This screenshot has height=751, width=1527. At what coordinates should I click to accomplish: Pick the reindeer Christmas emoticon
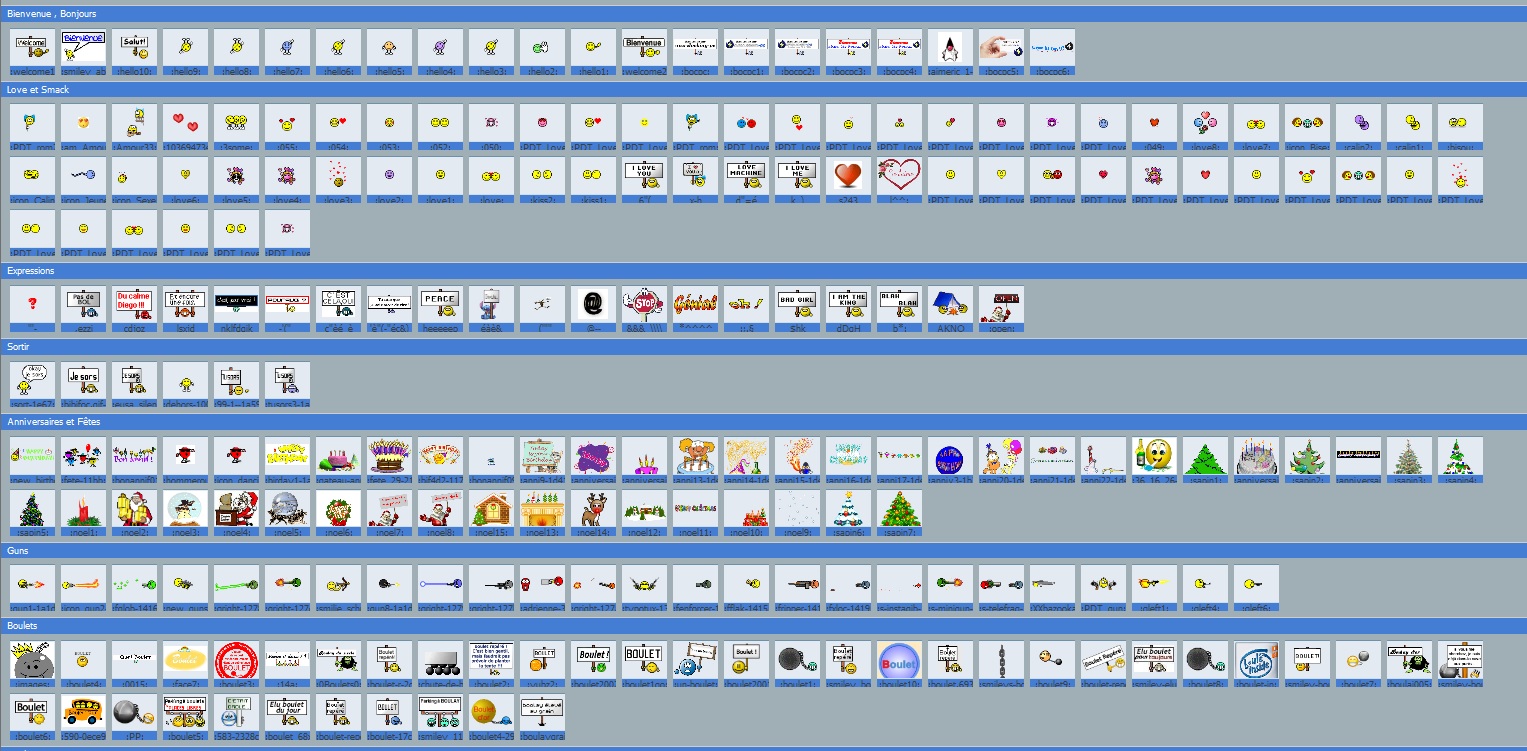click(x=594, y=509)
